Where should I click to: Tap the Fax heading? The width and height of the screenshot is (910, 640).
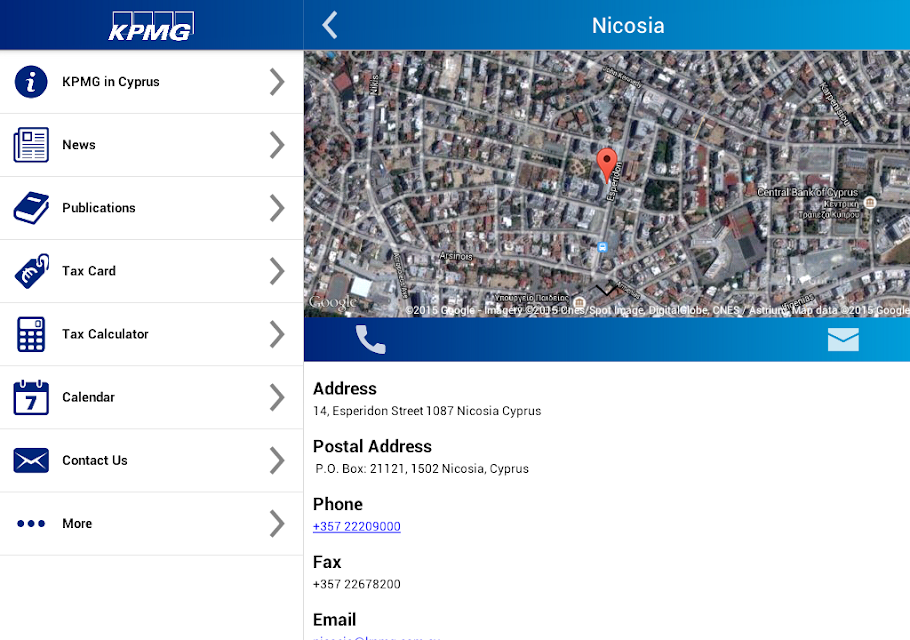(327, 562)
